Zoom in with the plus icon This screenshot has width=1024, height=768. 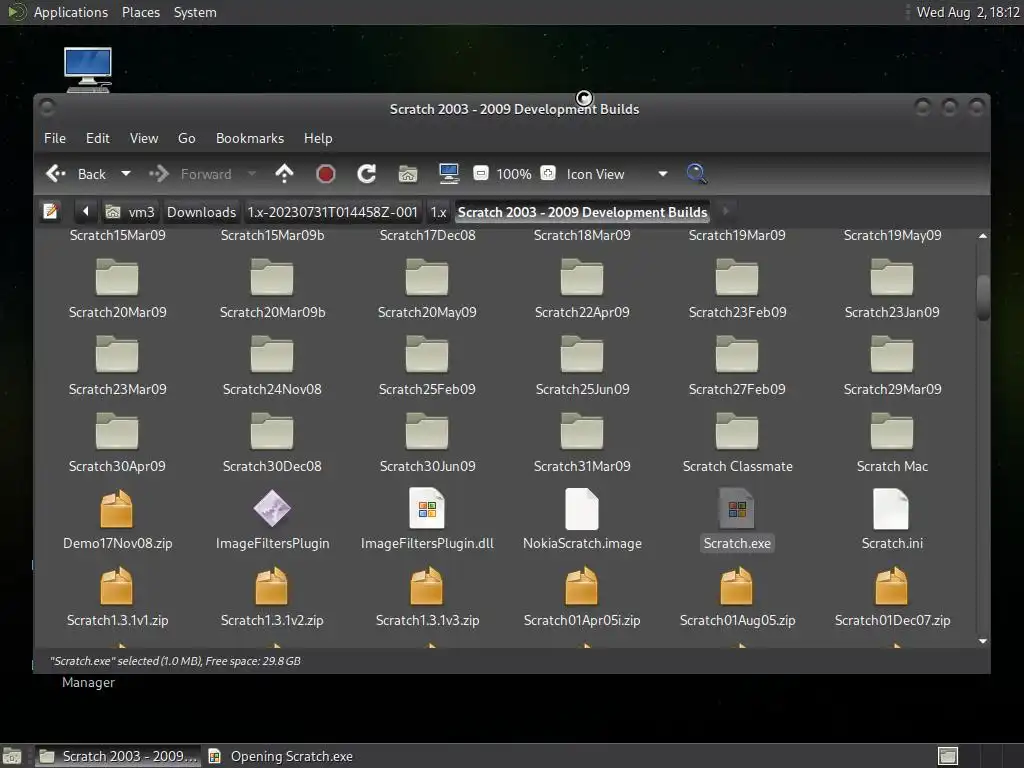pos(548,173)
